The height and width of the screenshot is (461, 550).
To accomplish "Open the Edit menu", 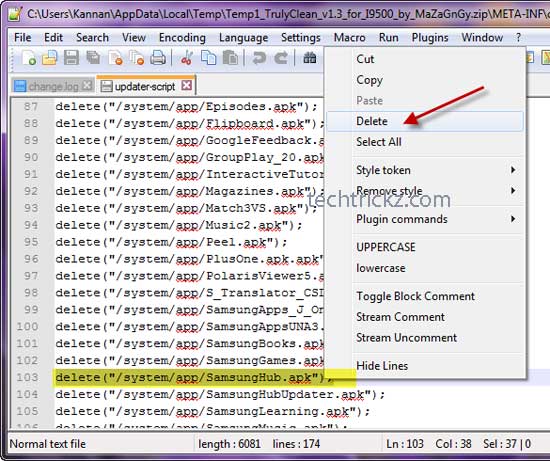I will coord(53,37).
